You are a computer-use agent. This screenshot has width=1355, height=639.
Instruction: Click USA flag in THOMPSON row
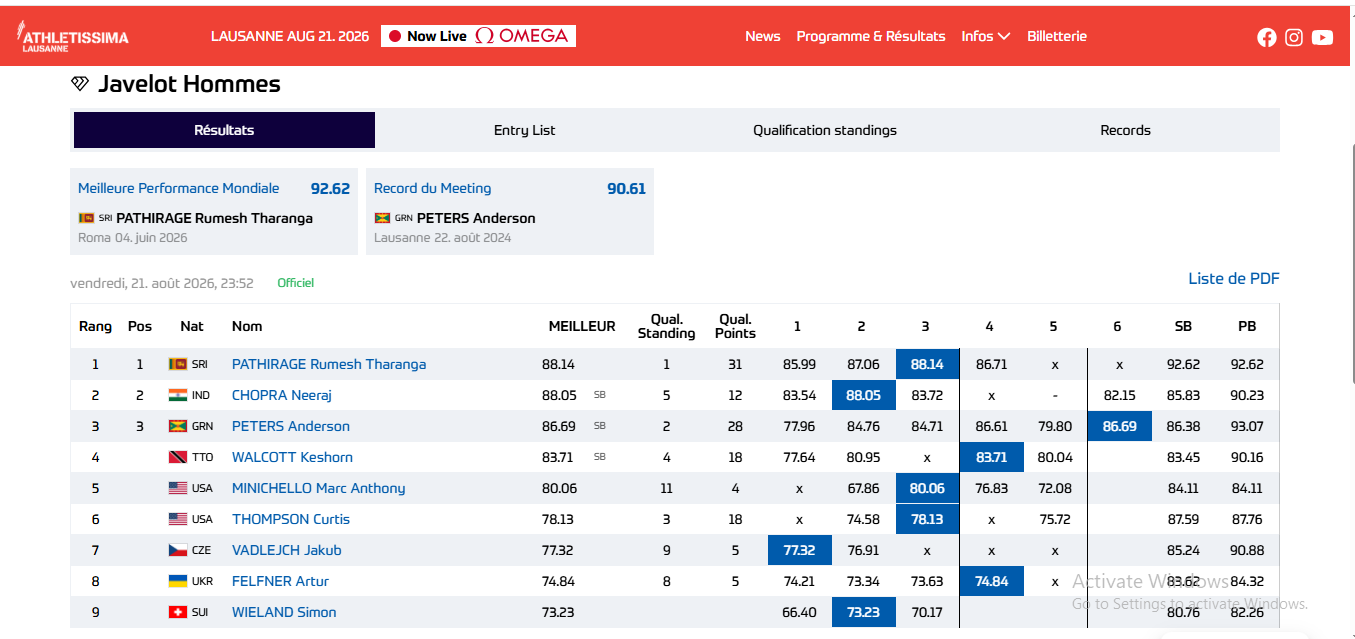coord(178,519)
